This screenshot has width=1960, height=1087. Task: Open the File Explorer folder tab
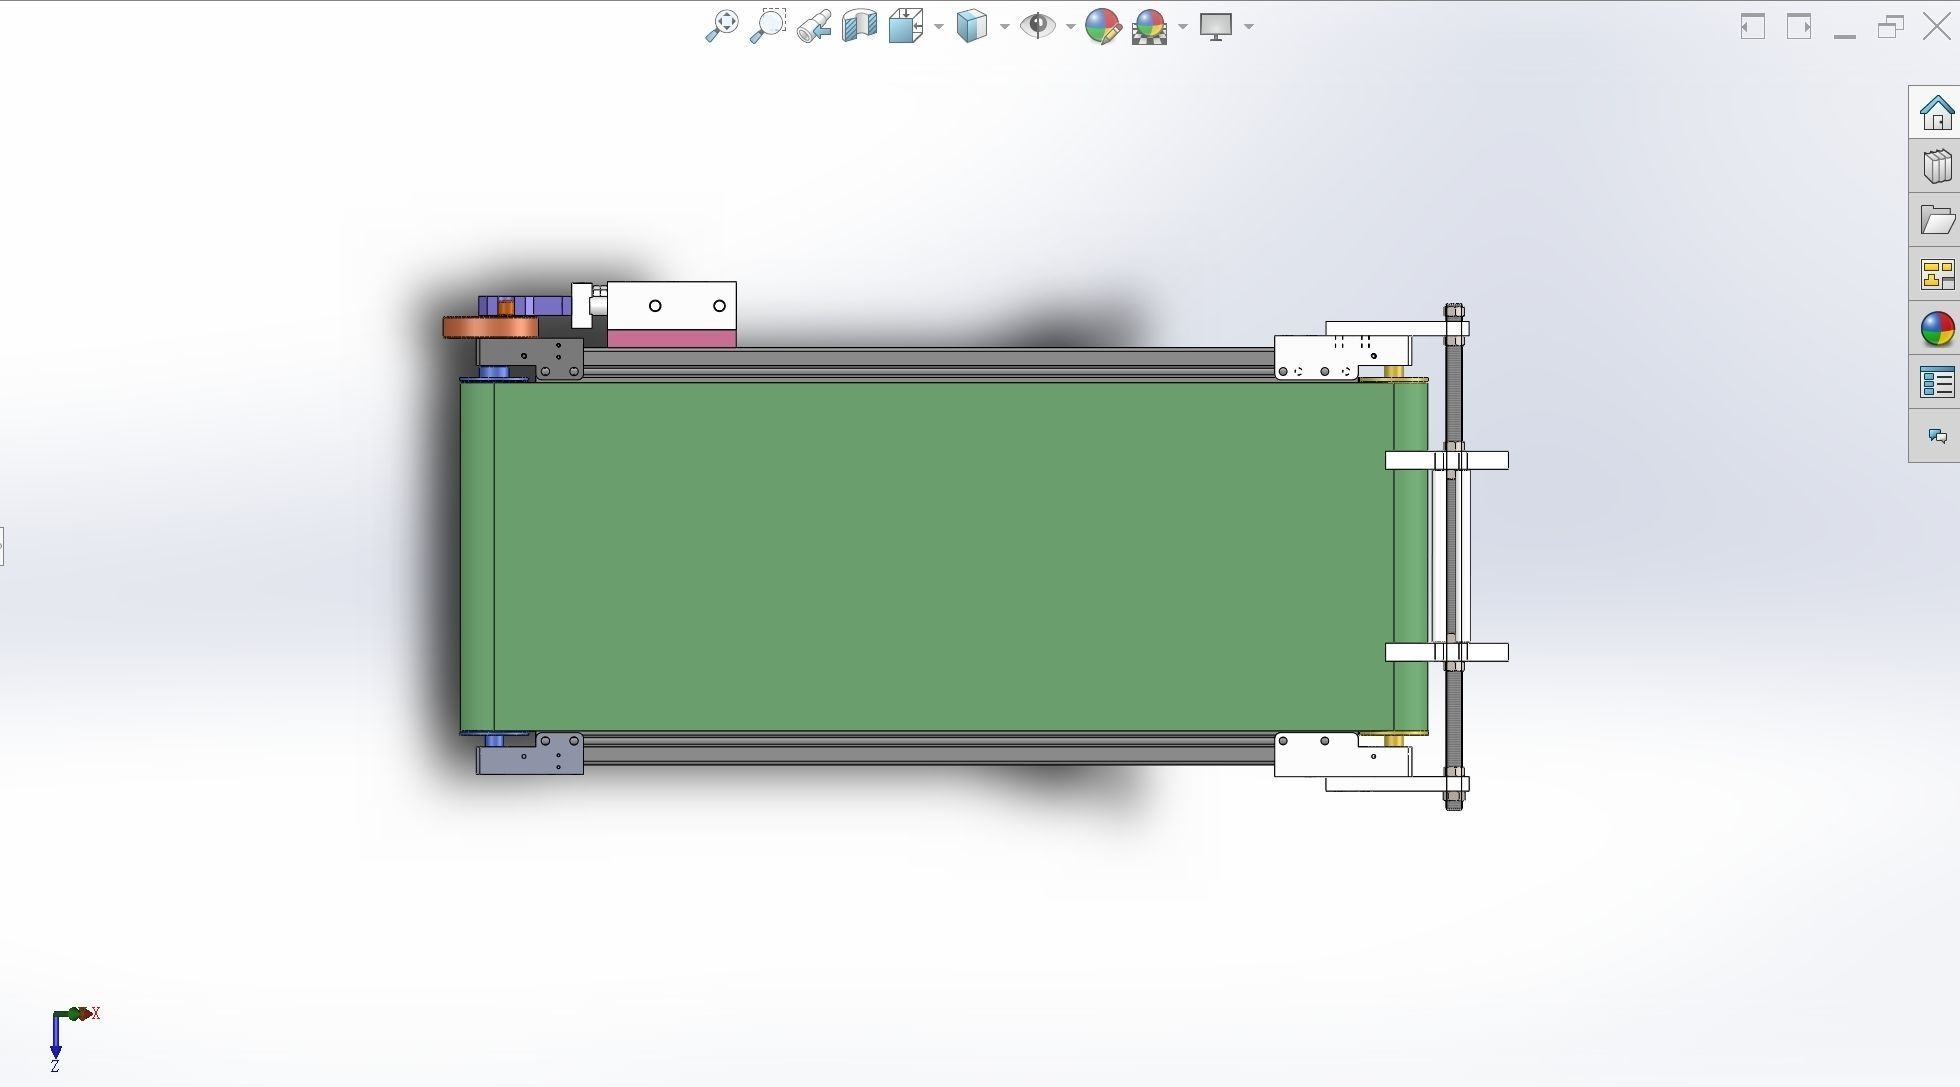coord(1936,220)
